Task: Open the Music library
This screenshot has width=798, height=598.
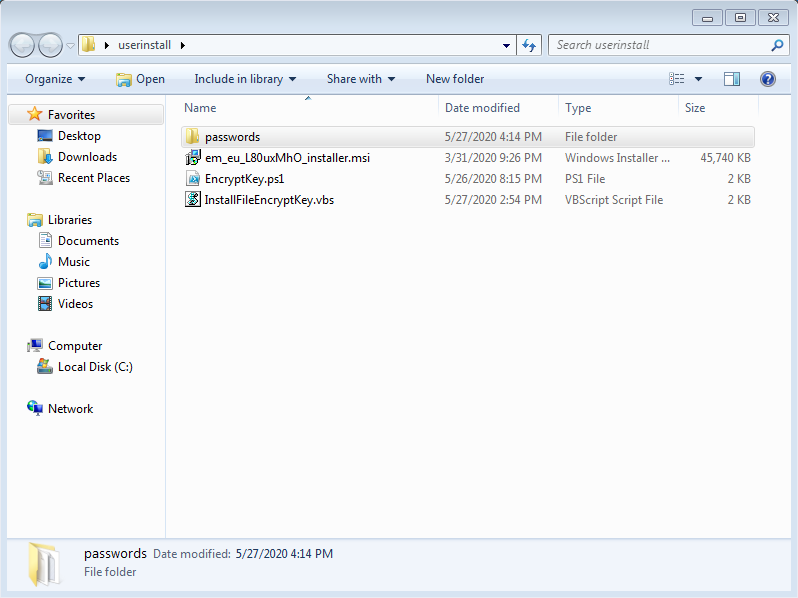Action: (x=74, y=262)
